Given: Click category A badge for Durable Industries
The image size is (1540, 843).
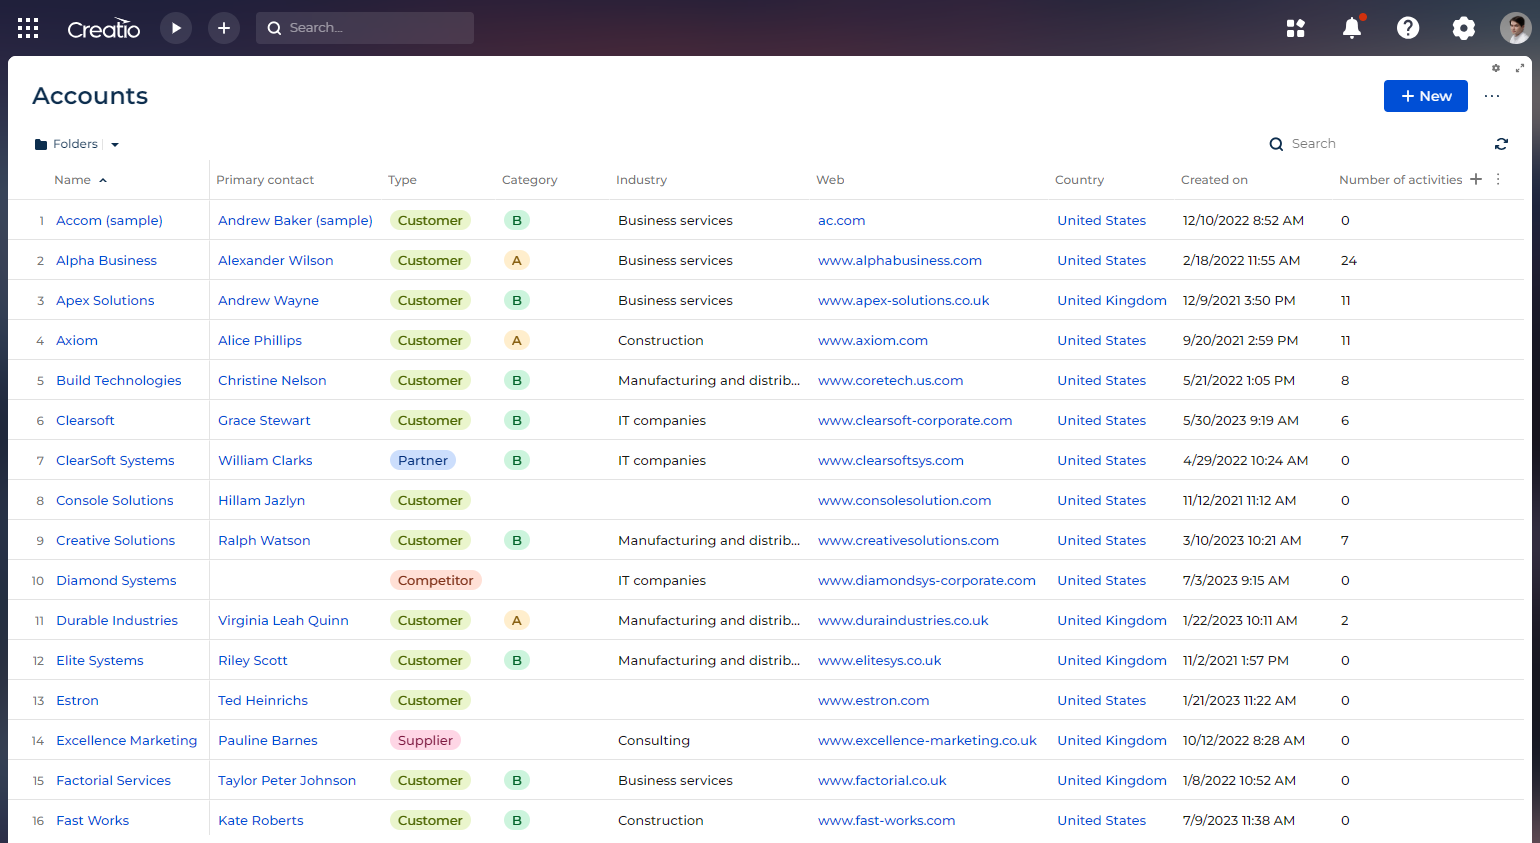Looking at the screenshot, I should point(517,620).
